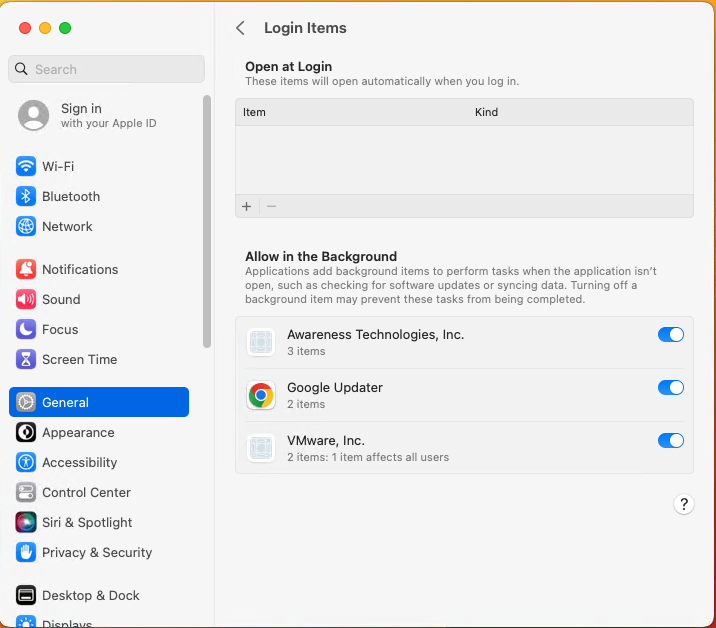This screenshot has width=716, height=628.
Task: Switch off VMware, Inc. background toggle
Action: [671, 441]
